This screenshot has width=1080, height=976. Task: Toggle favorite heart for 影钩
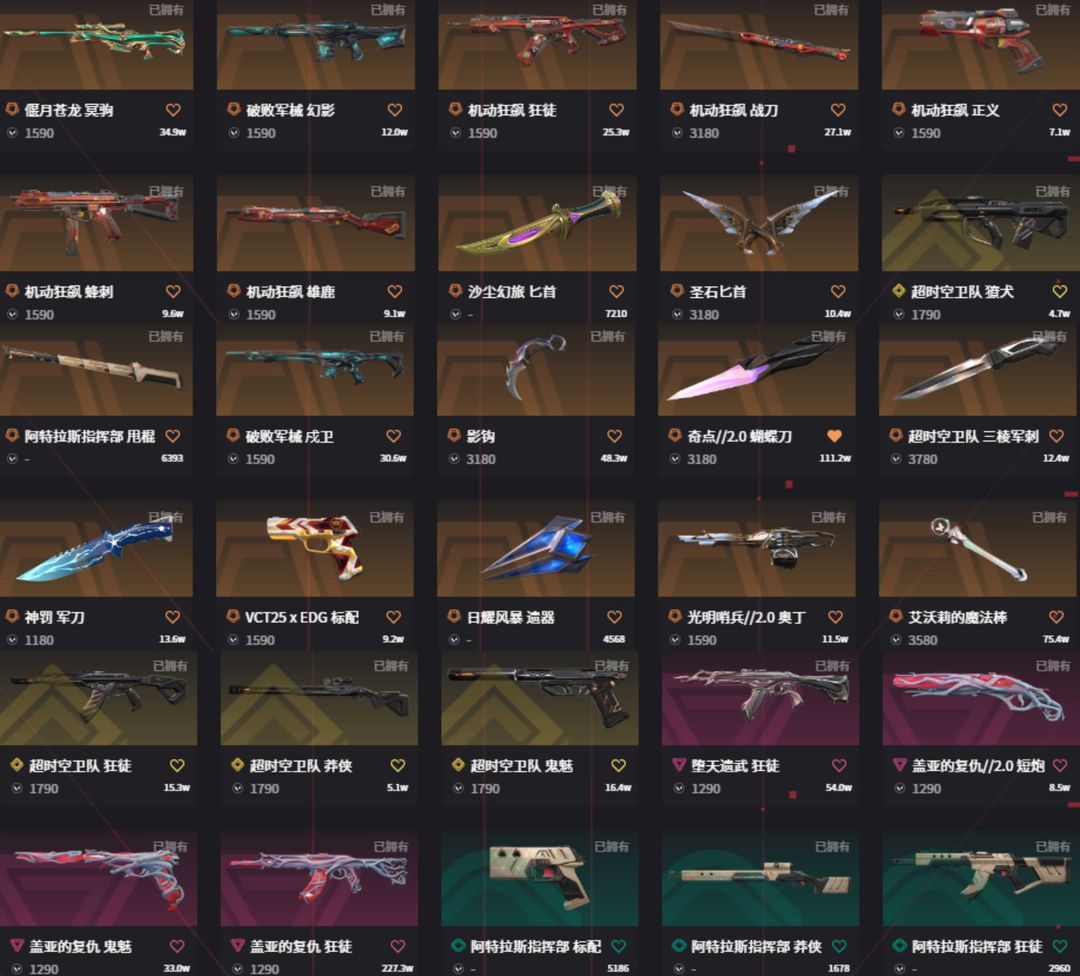click(614, 435)
